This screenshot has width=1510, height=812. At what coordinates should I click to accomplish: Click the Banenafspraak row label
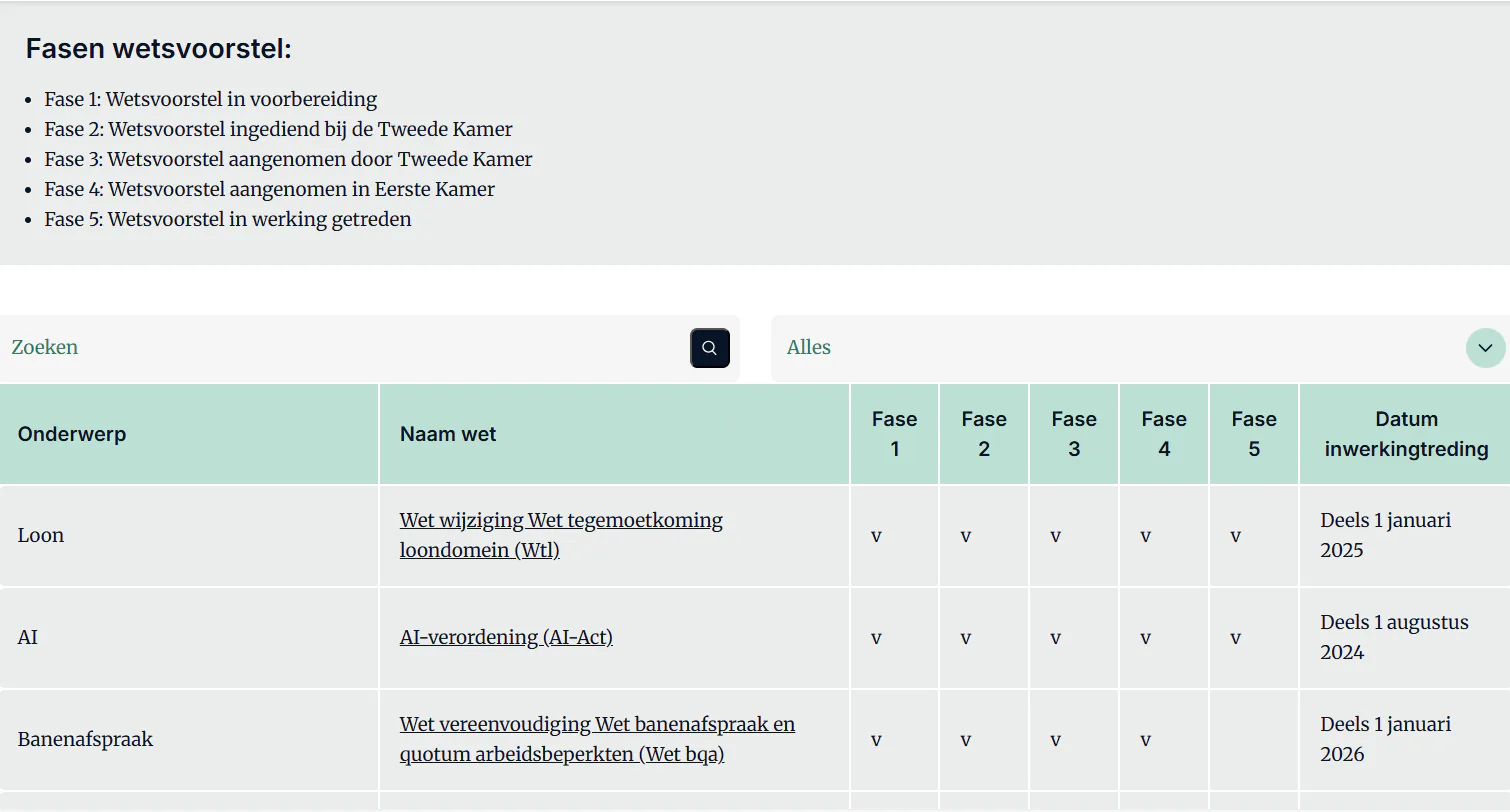pyautogui.click(x=84, y=739)
